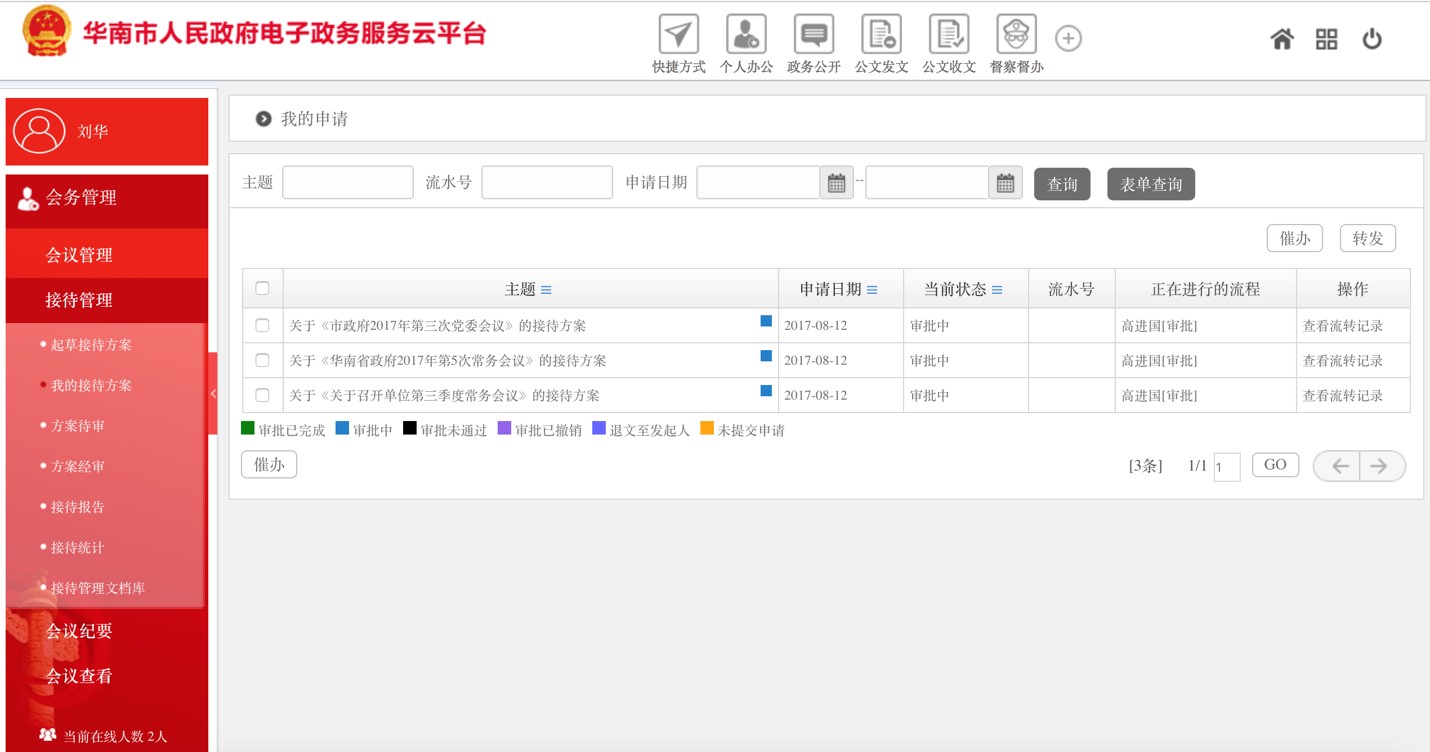Collapse the left sidebar with arrow handle
Image resolution: width=1430 pixels, height=752 pixels.
(213, 394)
